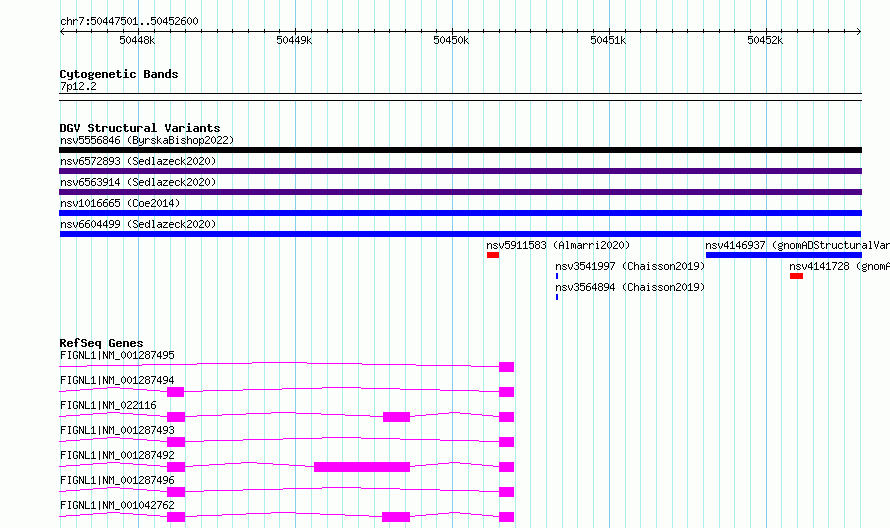Select the red nsv4141728 variant block
Viewport: 890px width, 528px height.
pos(796,276)
